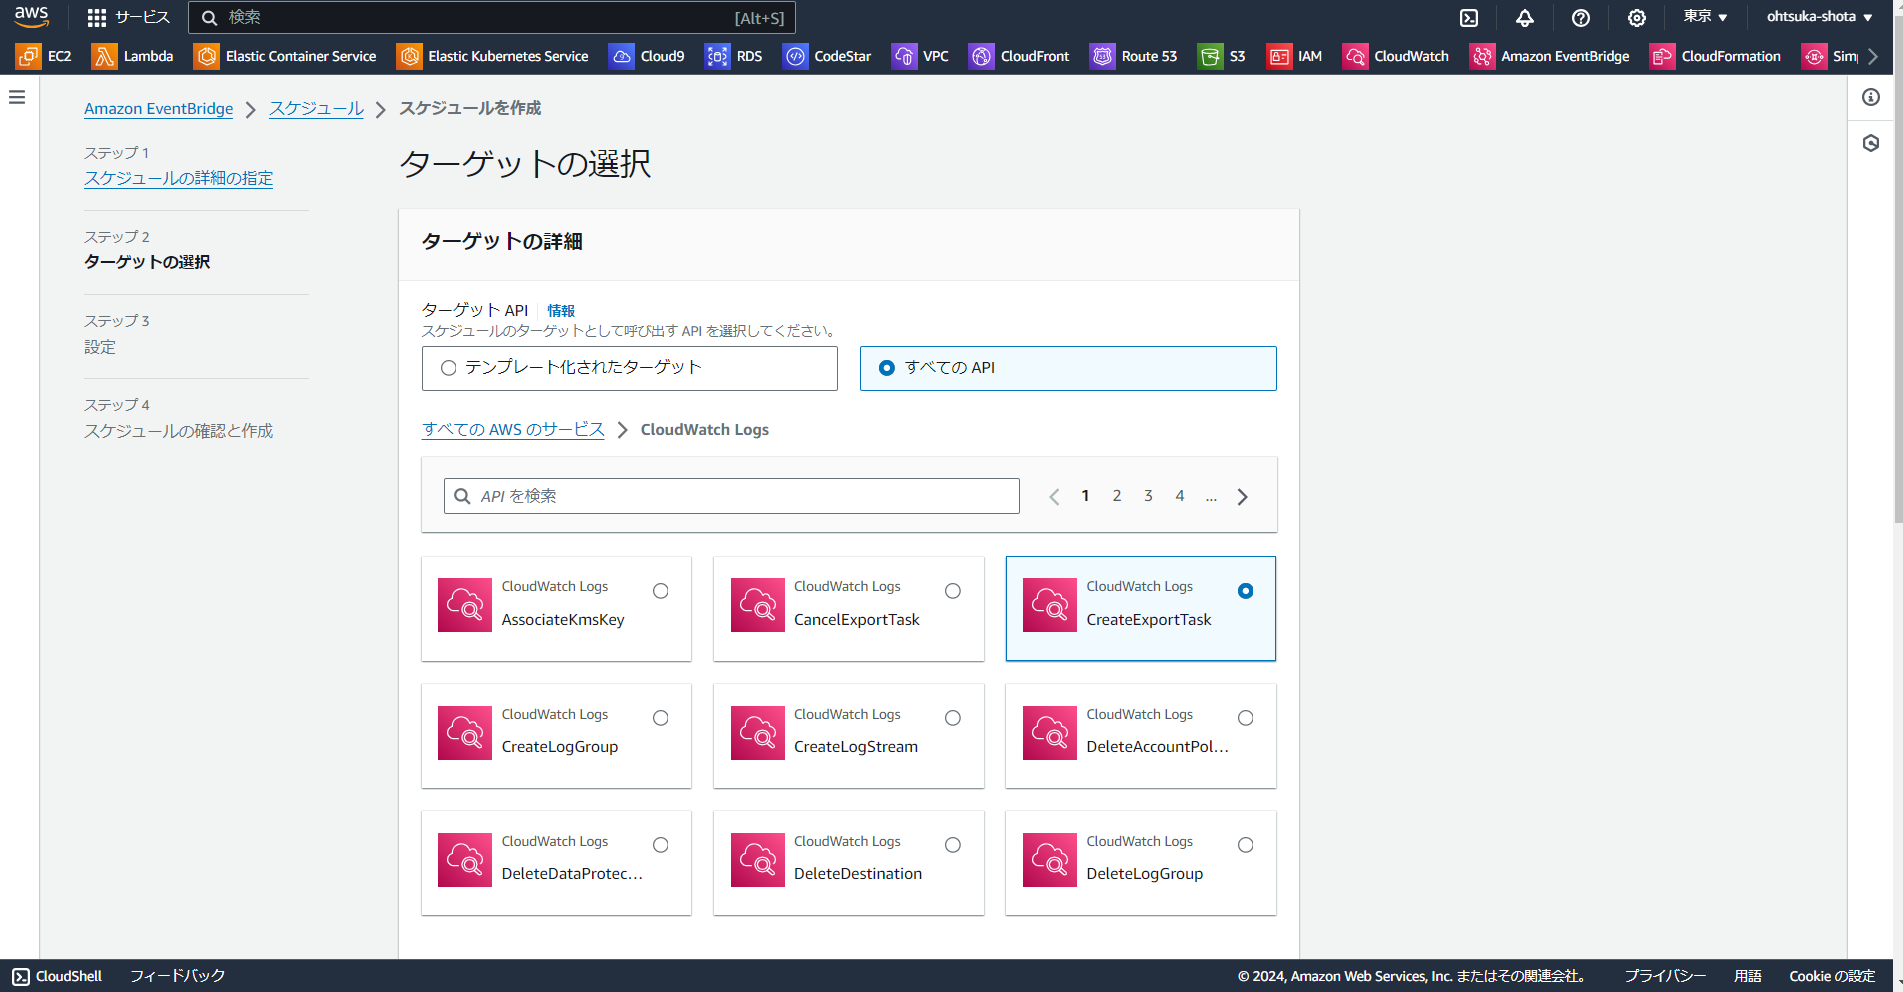Open EC2 from the favorites bar
The height and width of the screenshot is (992, 1903).
click(x=44, y=57)
